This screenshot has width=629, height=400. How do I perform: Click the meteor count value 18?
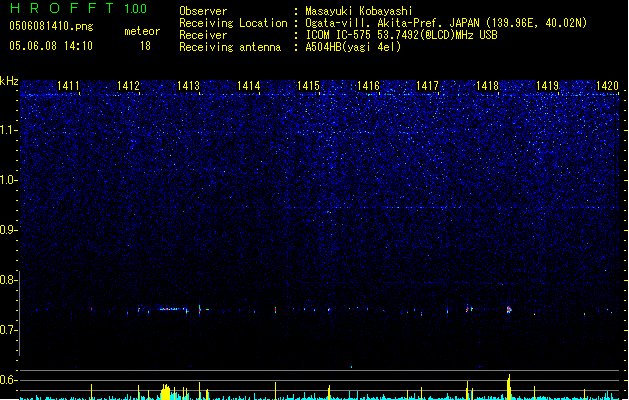(x=145, y=46)
